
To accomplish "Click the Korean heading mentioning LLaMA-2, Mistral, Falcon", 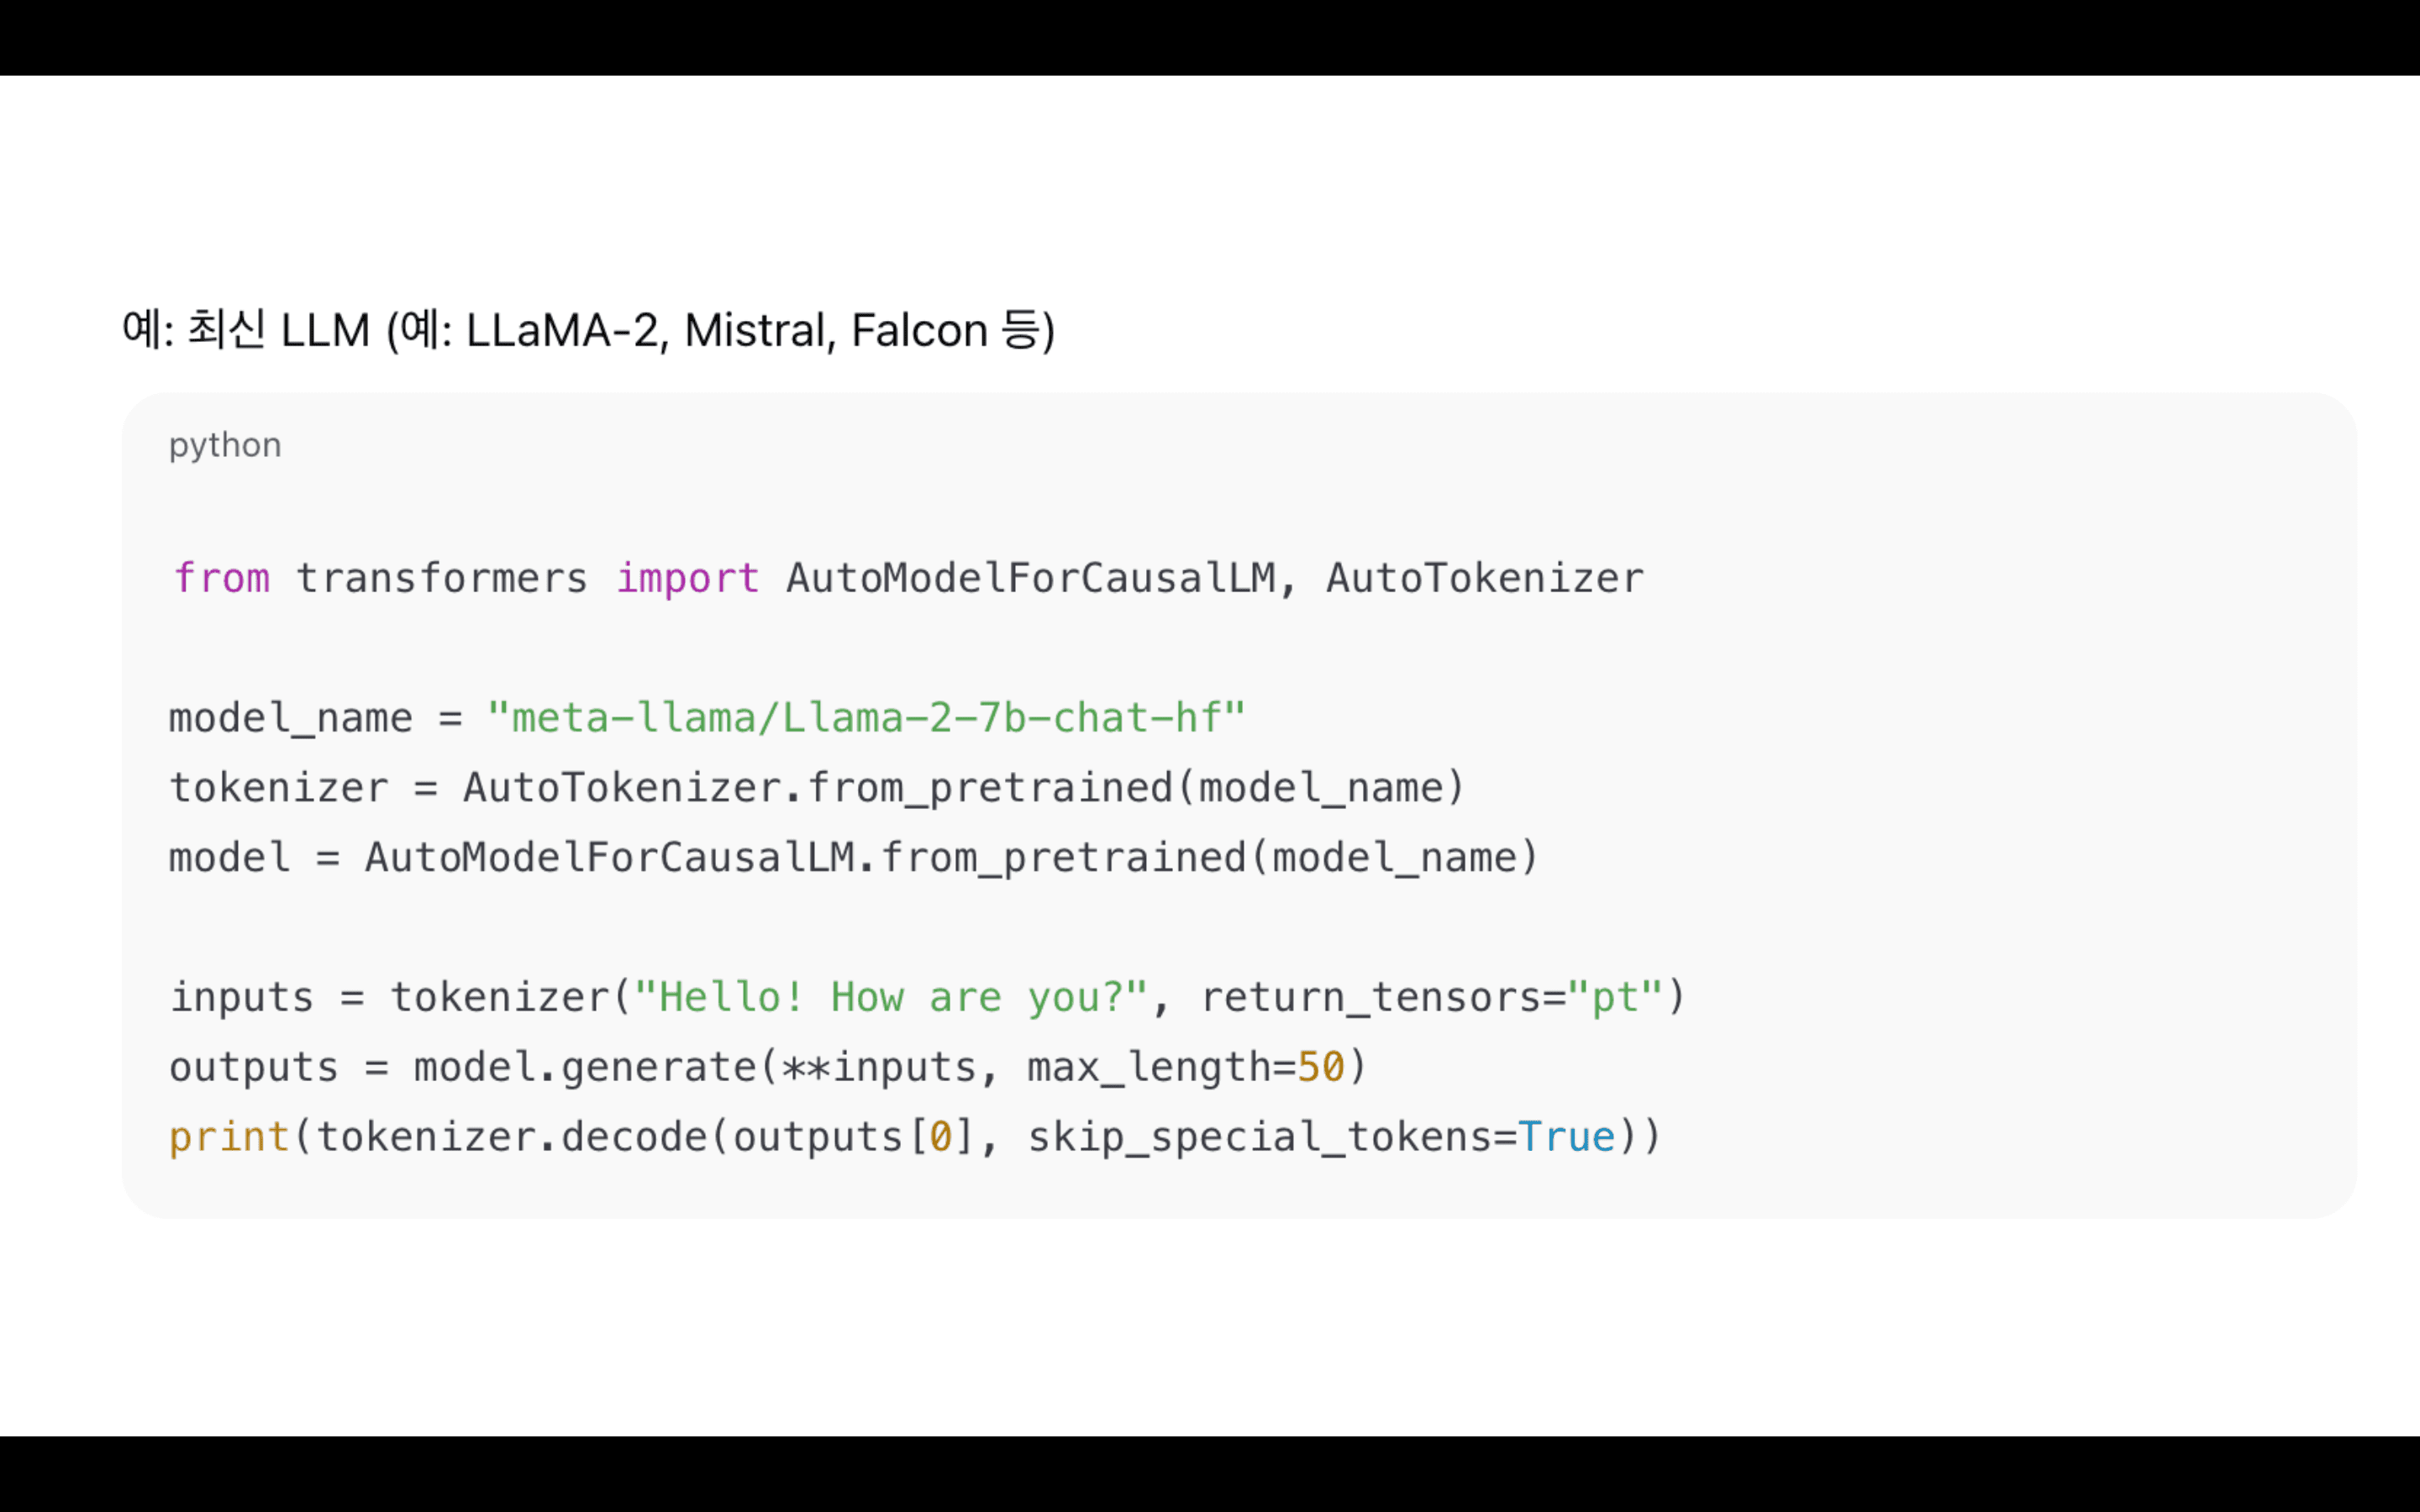I will tap(588, 330).
